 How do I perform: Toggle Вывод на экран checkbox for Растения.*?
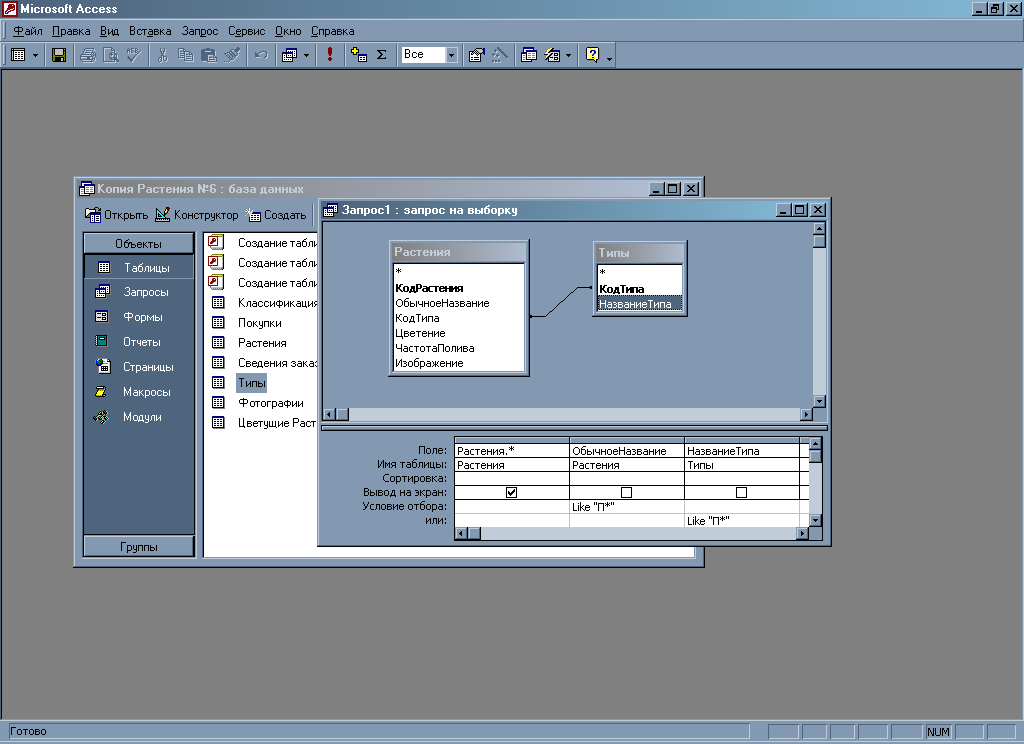tap(511, 493)
